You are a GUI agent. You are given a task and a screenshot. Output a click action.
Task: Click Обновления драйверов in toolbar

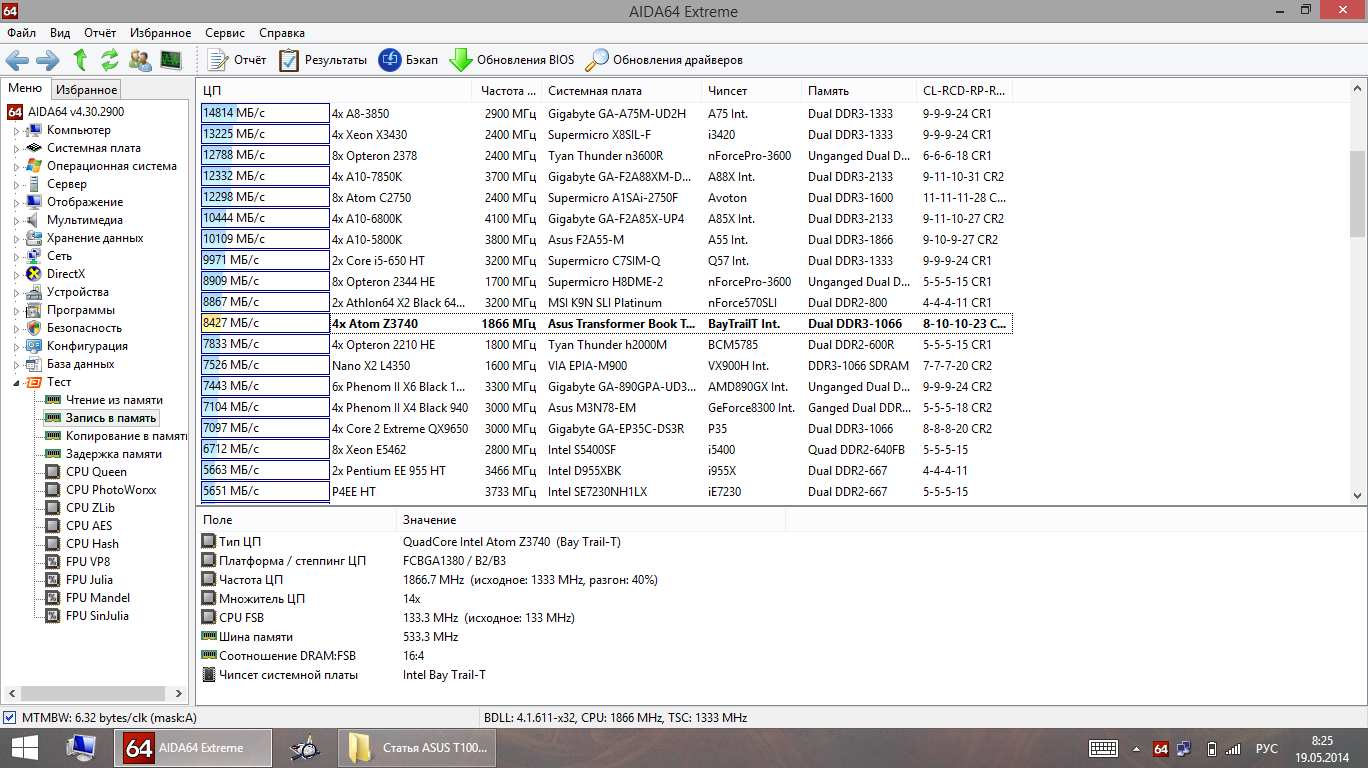[664, 60]
